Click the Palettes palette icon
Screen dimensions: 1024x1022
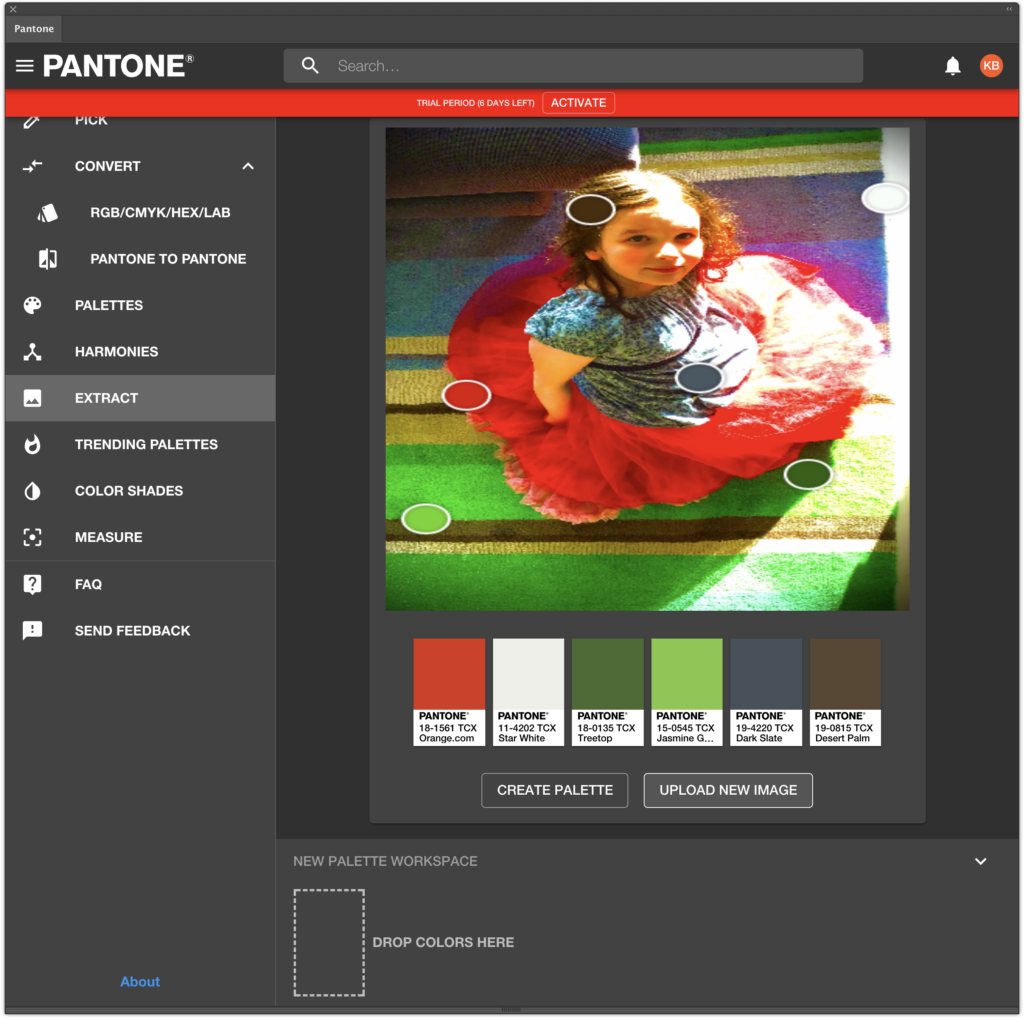(x=32, y=306)
